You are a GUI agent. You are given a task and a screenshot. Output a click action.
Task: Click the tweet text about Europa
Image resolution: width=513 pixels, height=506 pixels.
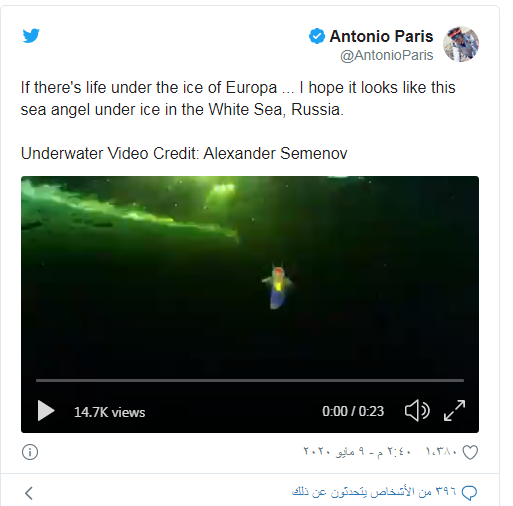pos(238,98)
